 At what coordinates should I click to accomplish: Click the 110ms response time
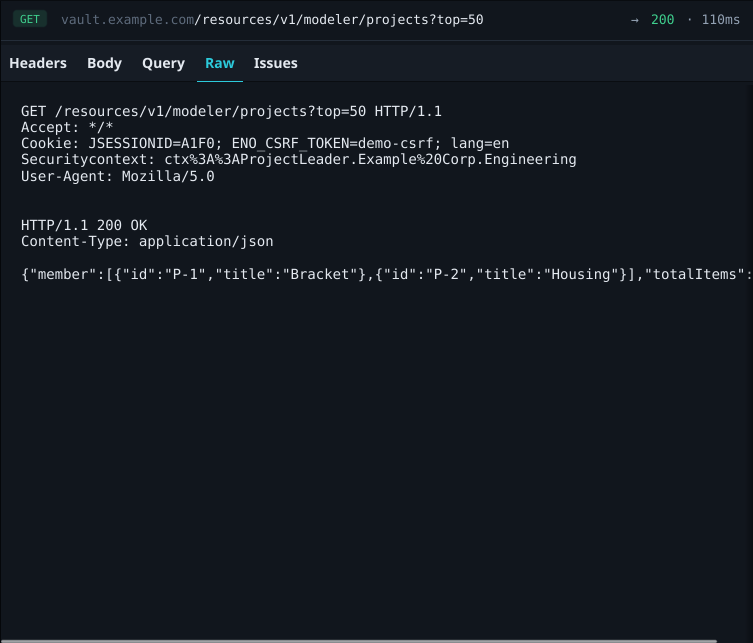[x=720, y=20]
